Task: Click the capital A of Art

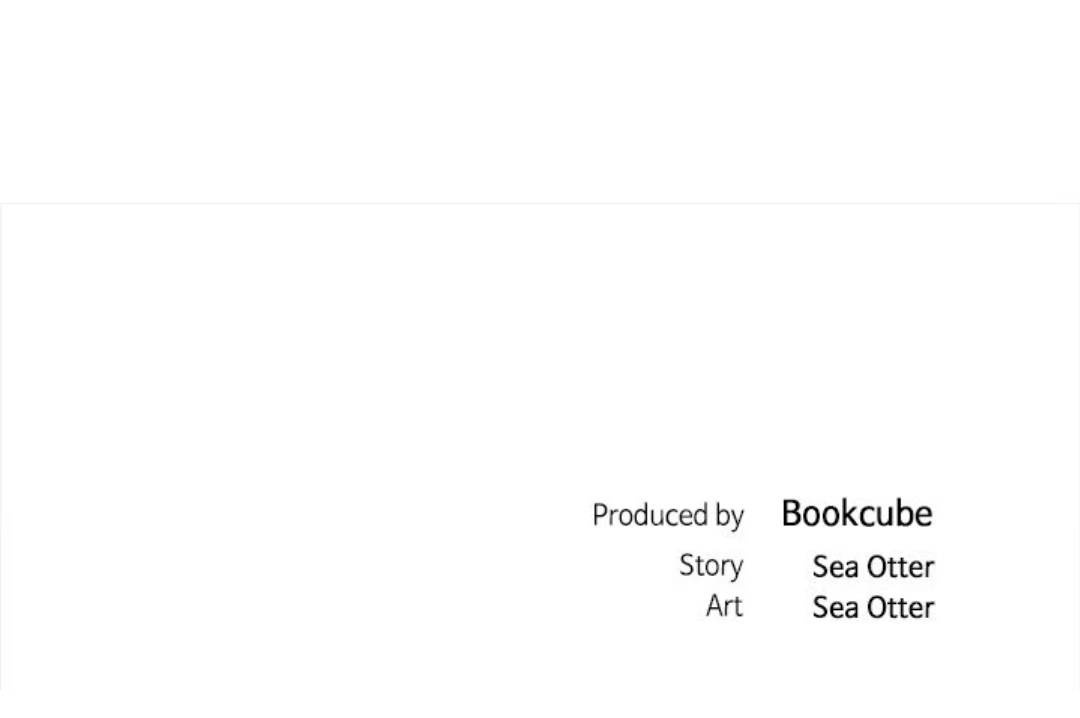Action: [x=713, y=606]
